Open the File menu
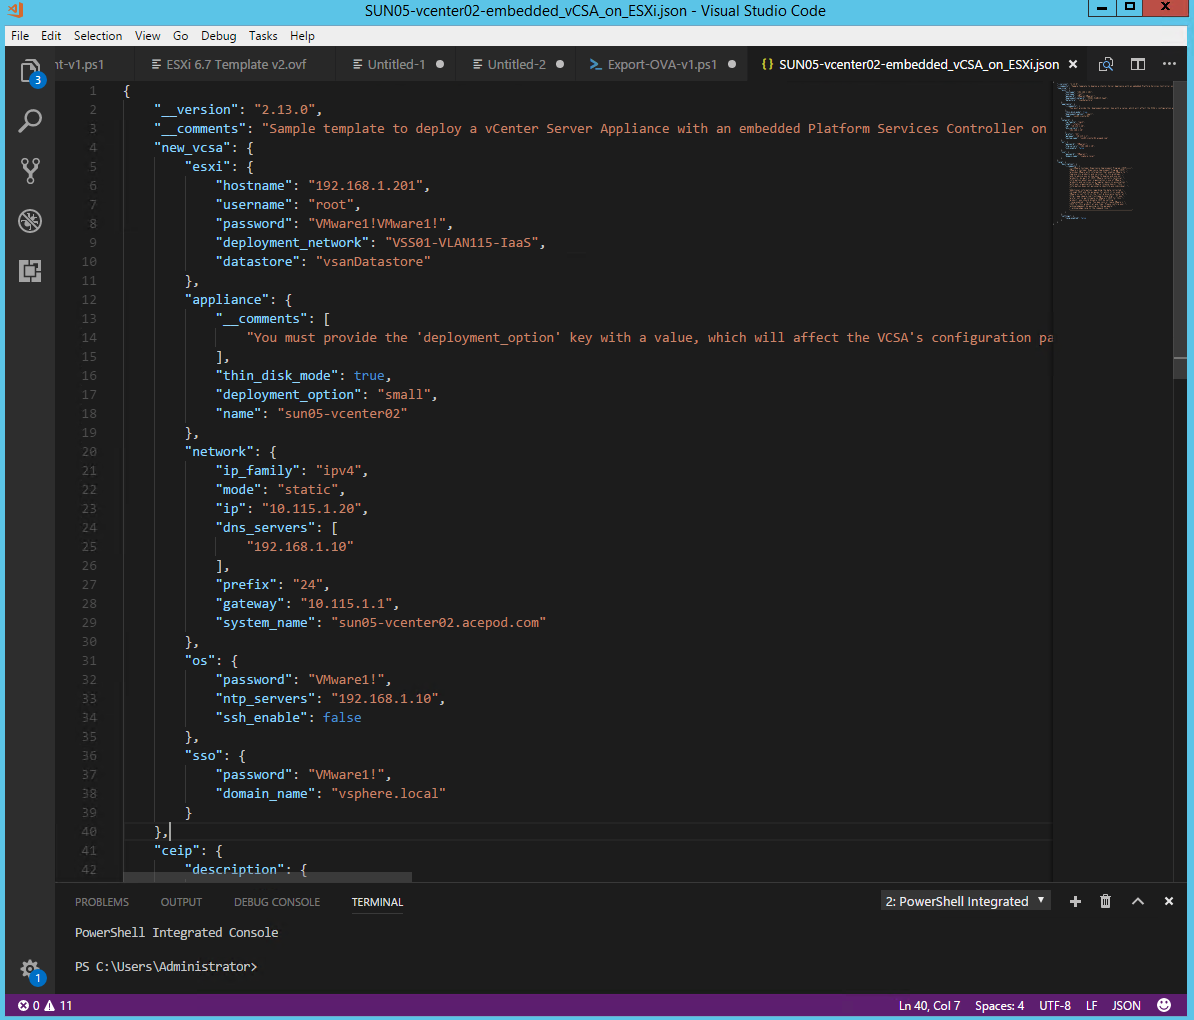1194x1020 pixels. pyautogui.click(x=20, y=36)
